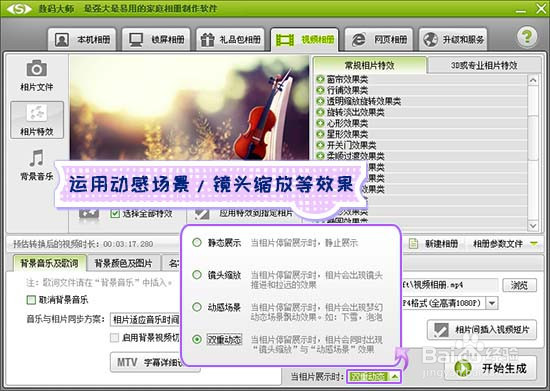
Task: Switch to 3D或专业相片特效 tab
Action: [x=484, y=65]
